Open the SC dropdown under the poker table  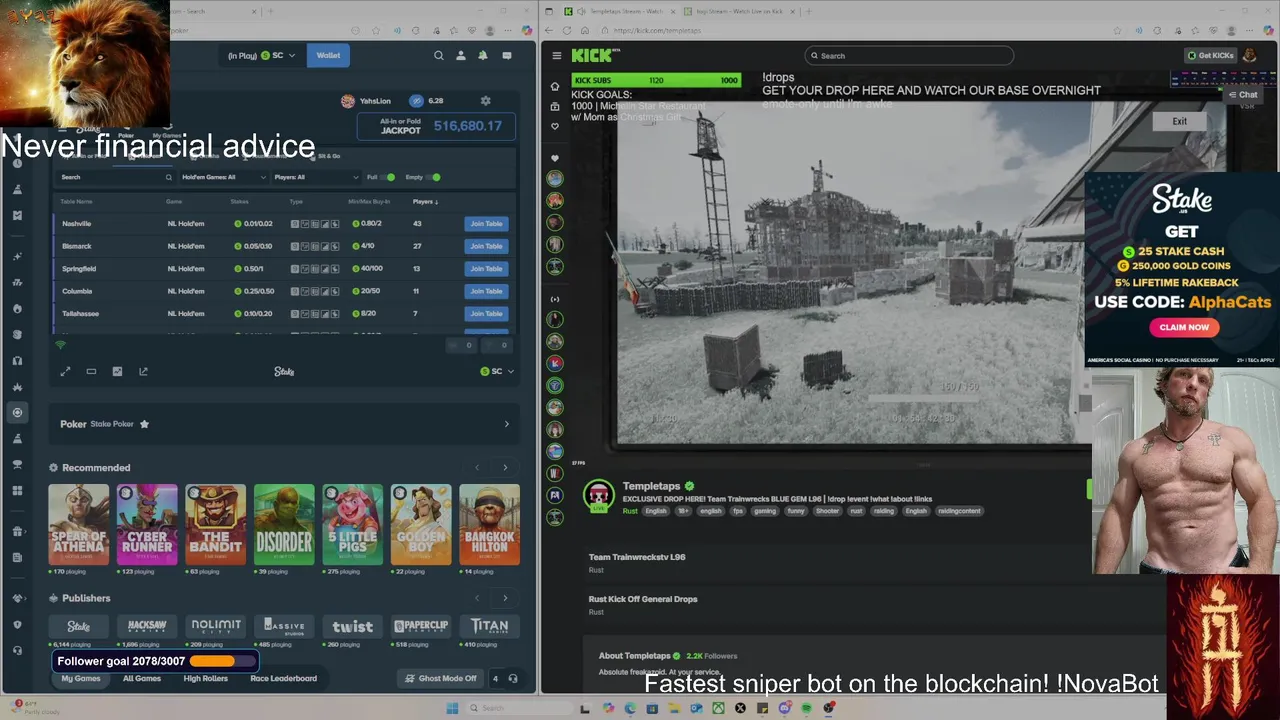point(497,371)
